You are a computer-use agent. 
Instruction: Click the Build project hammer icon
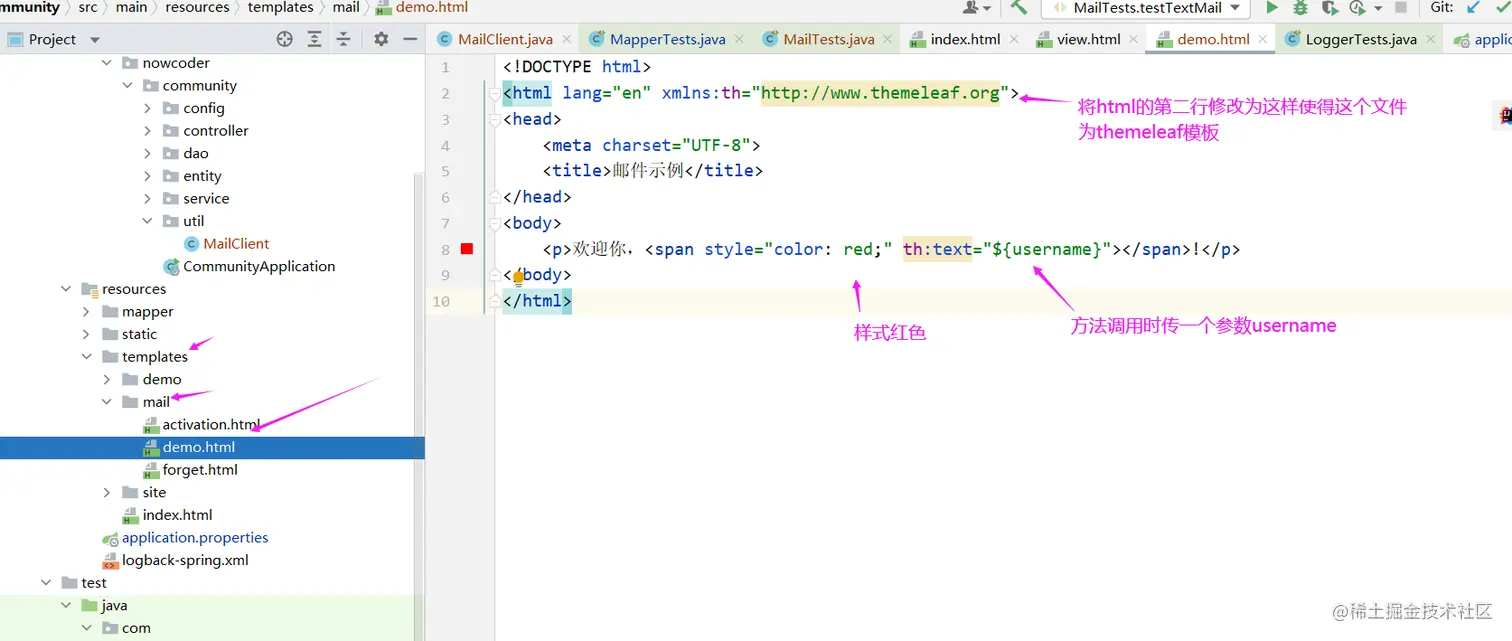pos(1019,7)
